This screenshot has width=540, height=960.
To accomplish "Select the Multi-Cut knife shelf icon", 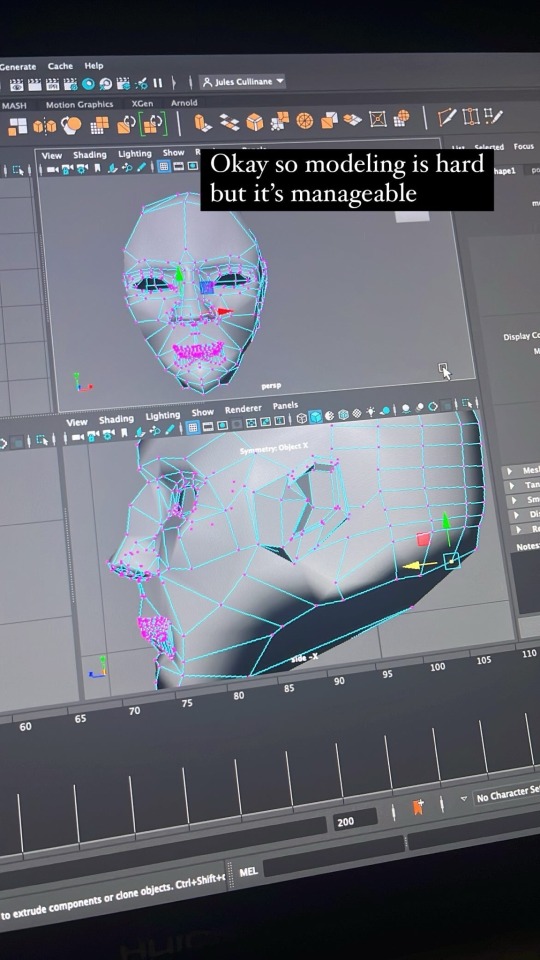I will click(x=447, y=117).
